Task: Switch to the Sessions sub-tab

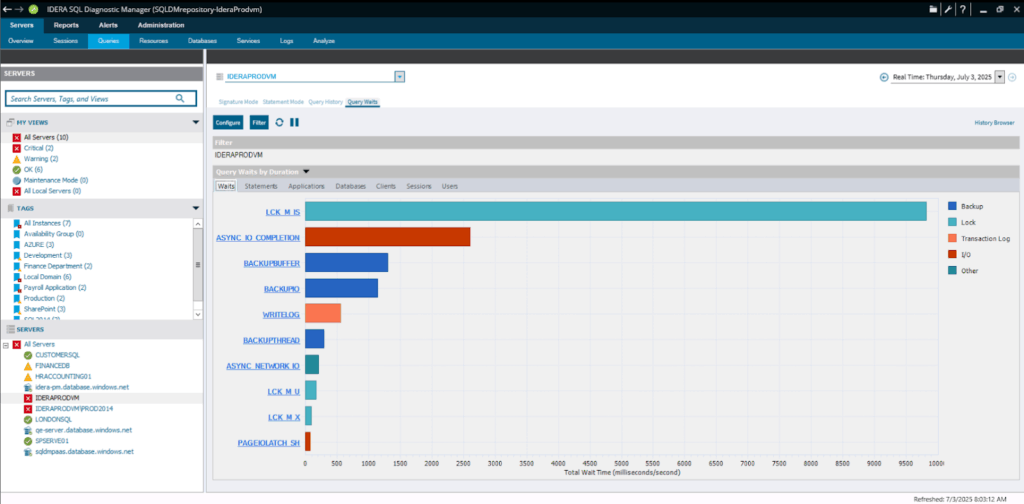Action: pyautogui.click(x=65, y=41)
